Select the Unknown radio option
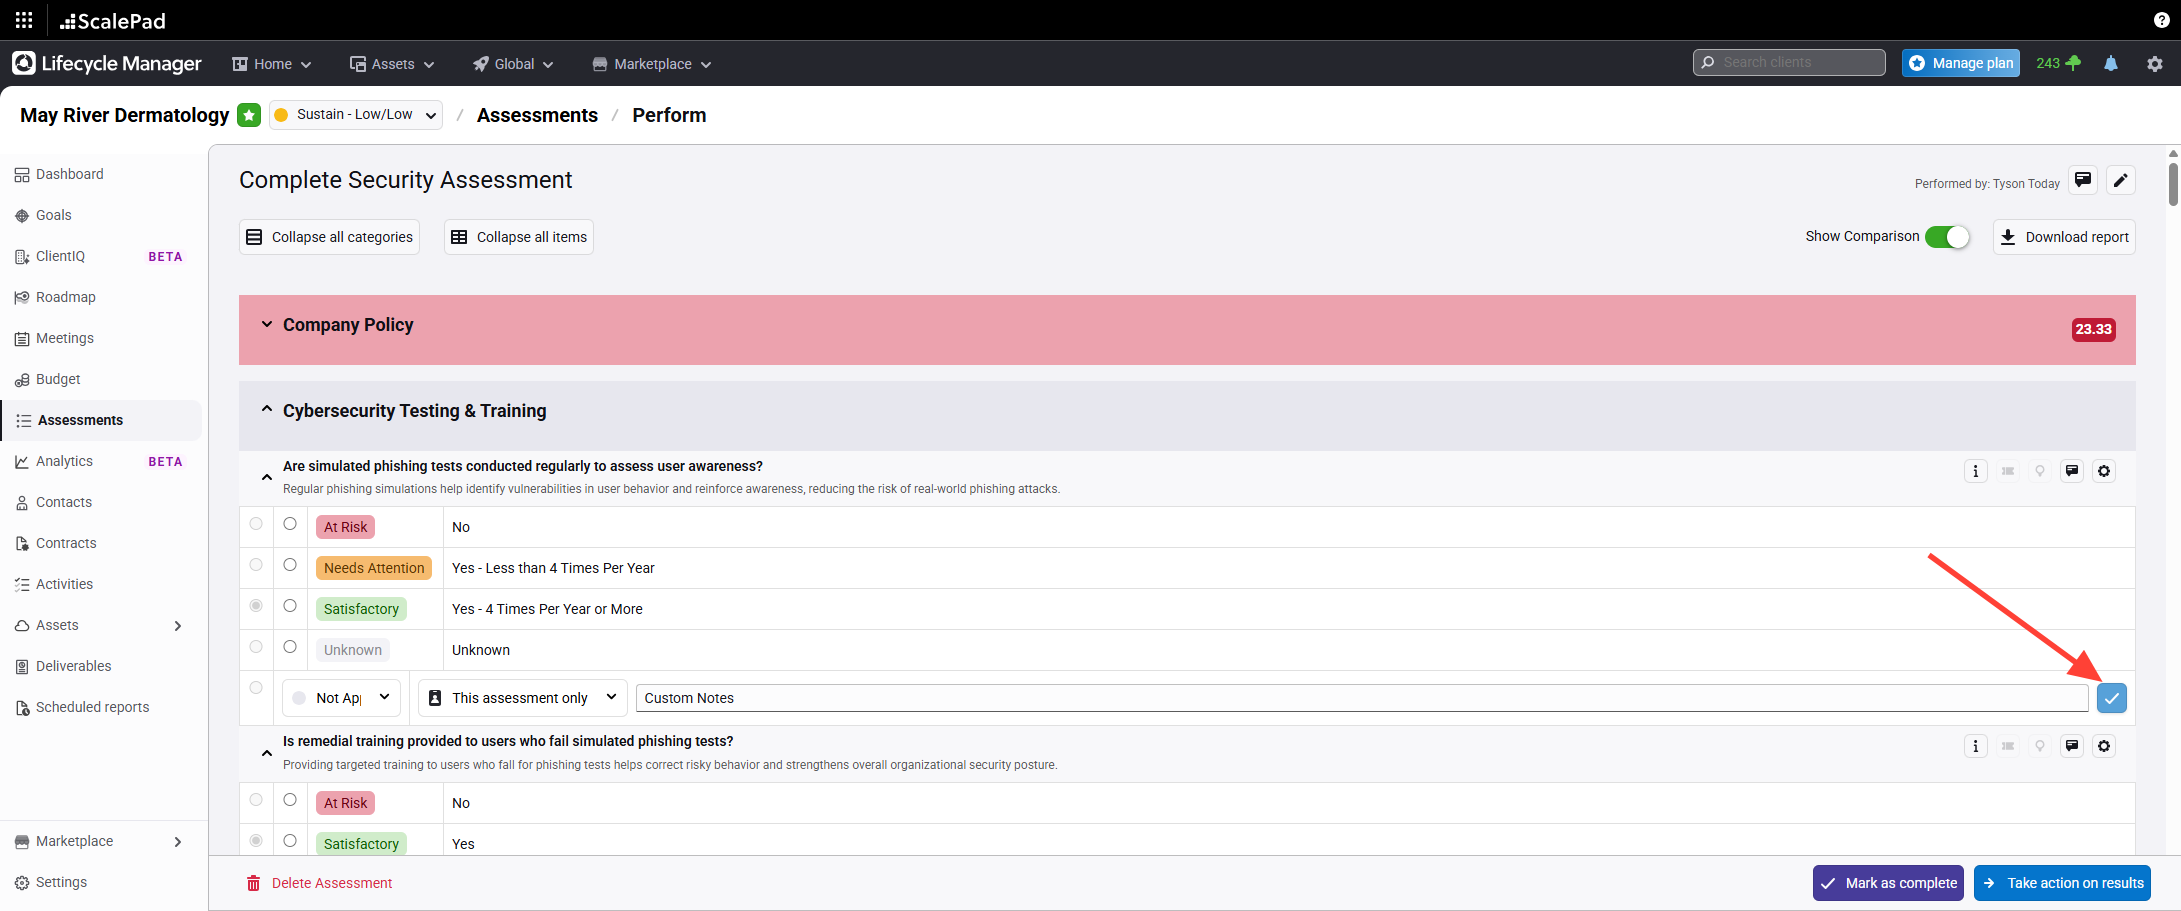Screen dimensions: 2181x911 pyautogui.click(x=290, y=647)
